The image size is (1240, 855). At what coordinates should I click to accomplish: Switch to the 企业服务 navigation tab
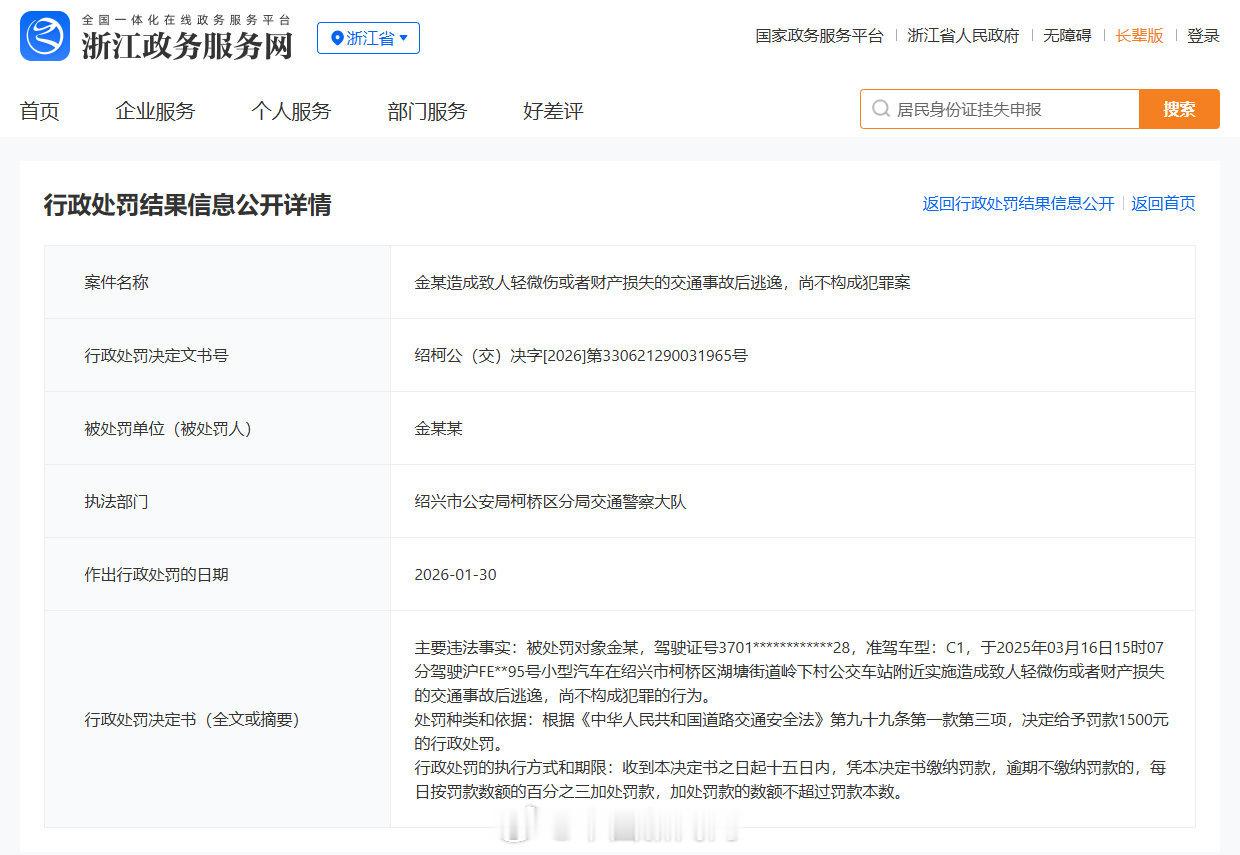tap(153, 111)
